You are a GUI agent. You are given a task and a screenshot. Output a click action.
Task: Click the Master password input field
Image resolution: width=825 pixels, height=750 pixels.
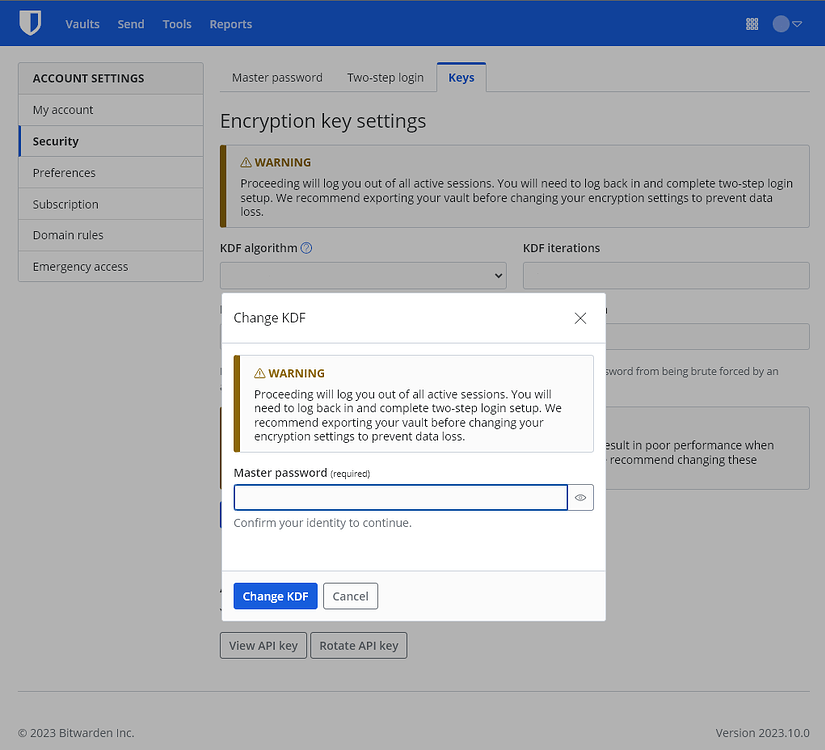400,497
